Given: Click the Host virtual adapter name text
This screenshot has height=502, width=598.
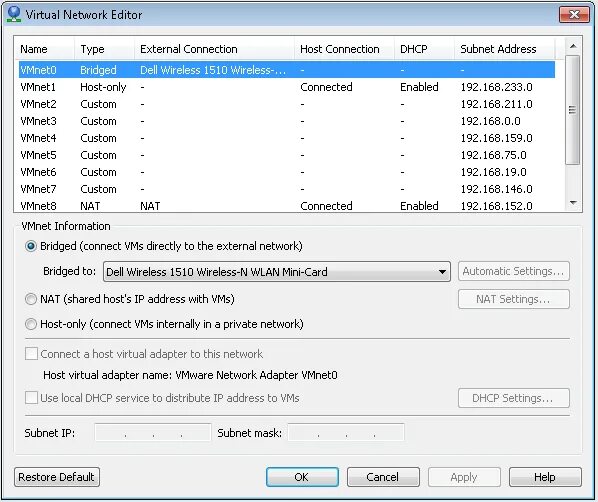Looking at the screenshot, I should pyautogui.click(x=190, y=375).
